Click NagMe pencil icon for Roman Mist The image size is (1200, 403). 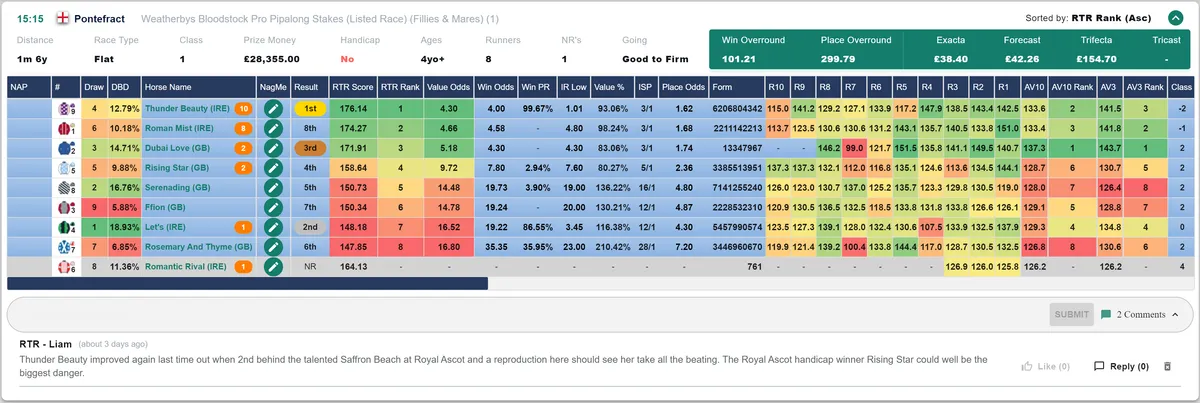(273, 128)
